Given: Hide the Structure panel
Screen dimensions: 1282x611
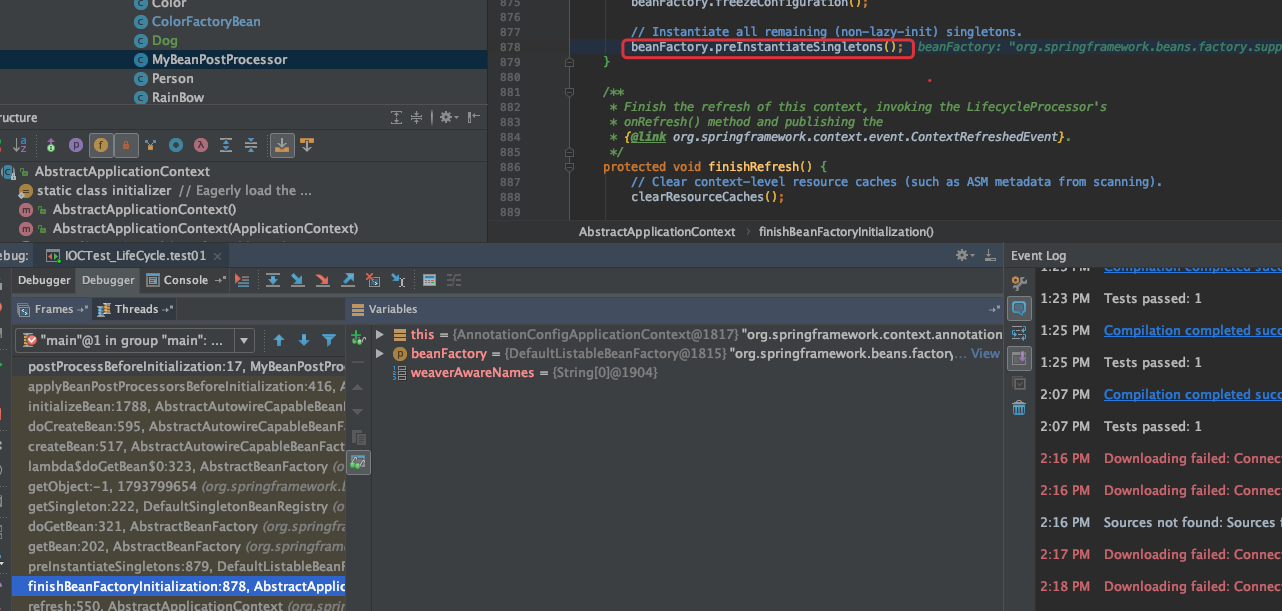Looking at the screenshot, I should pyautogui.click(x=473, y=118).
